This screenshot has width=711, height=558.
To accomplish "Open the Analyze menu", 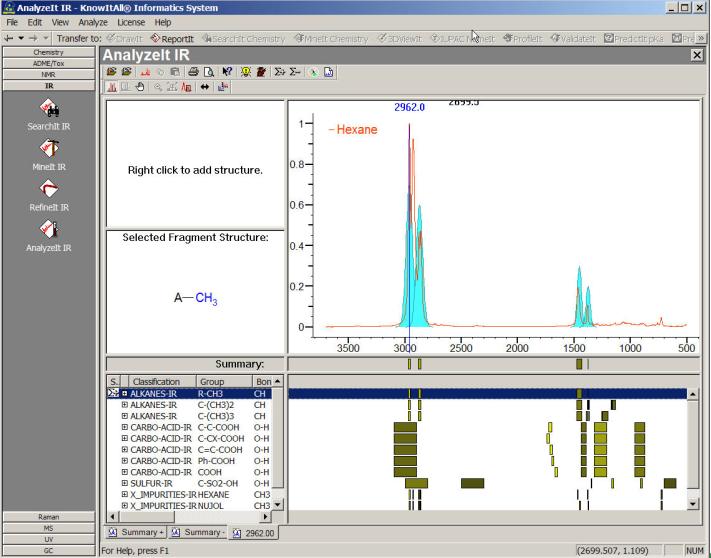I will click(x=93, y=22).
